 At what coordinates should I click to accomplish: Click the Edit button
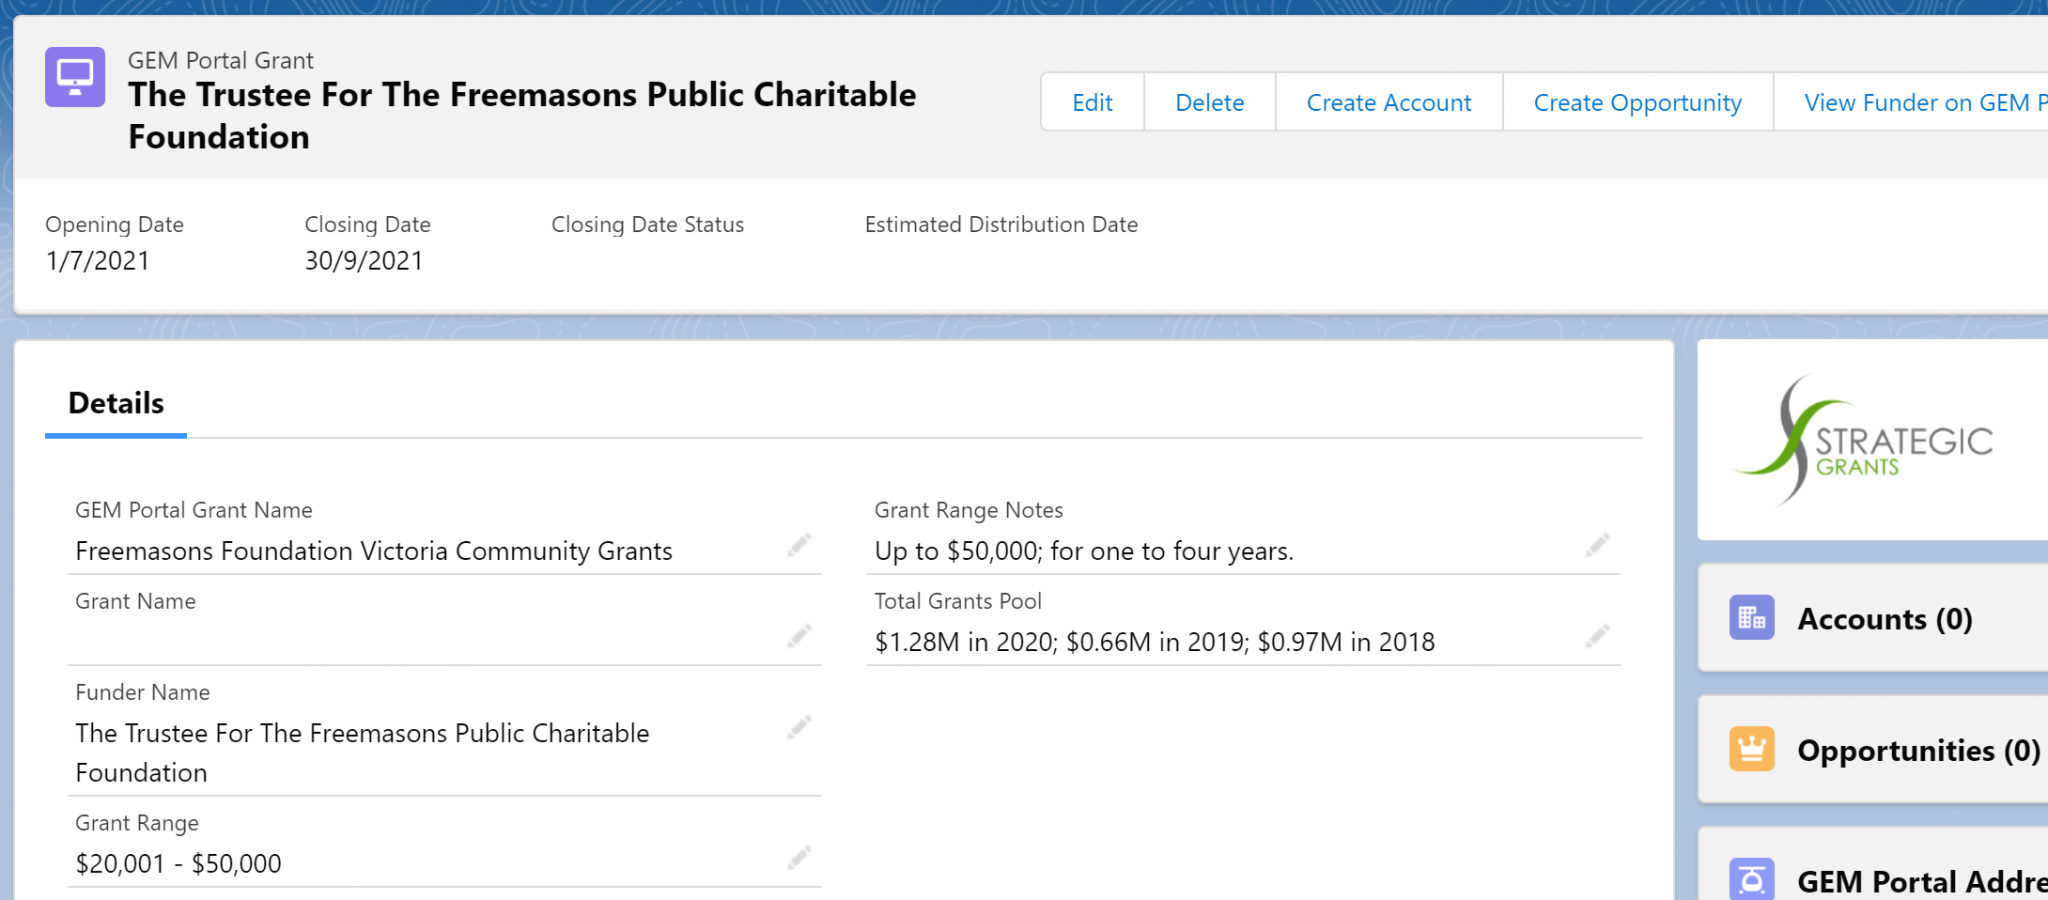1091,102
